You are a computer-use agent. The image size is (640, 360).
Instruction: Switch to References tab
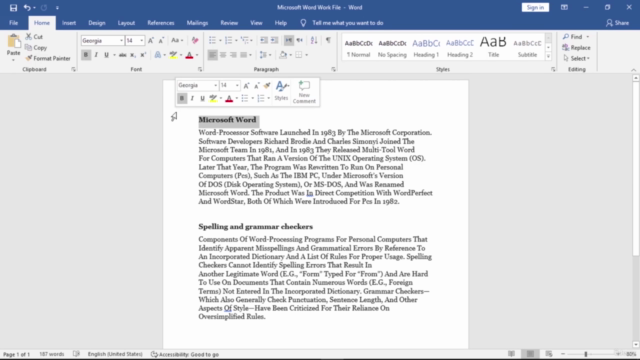pyautogui.click(x=161, y=23)
